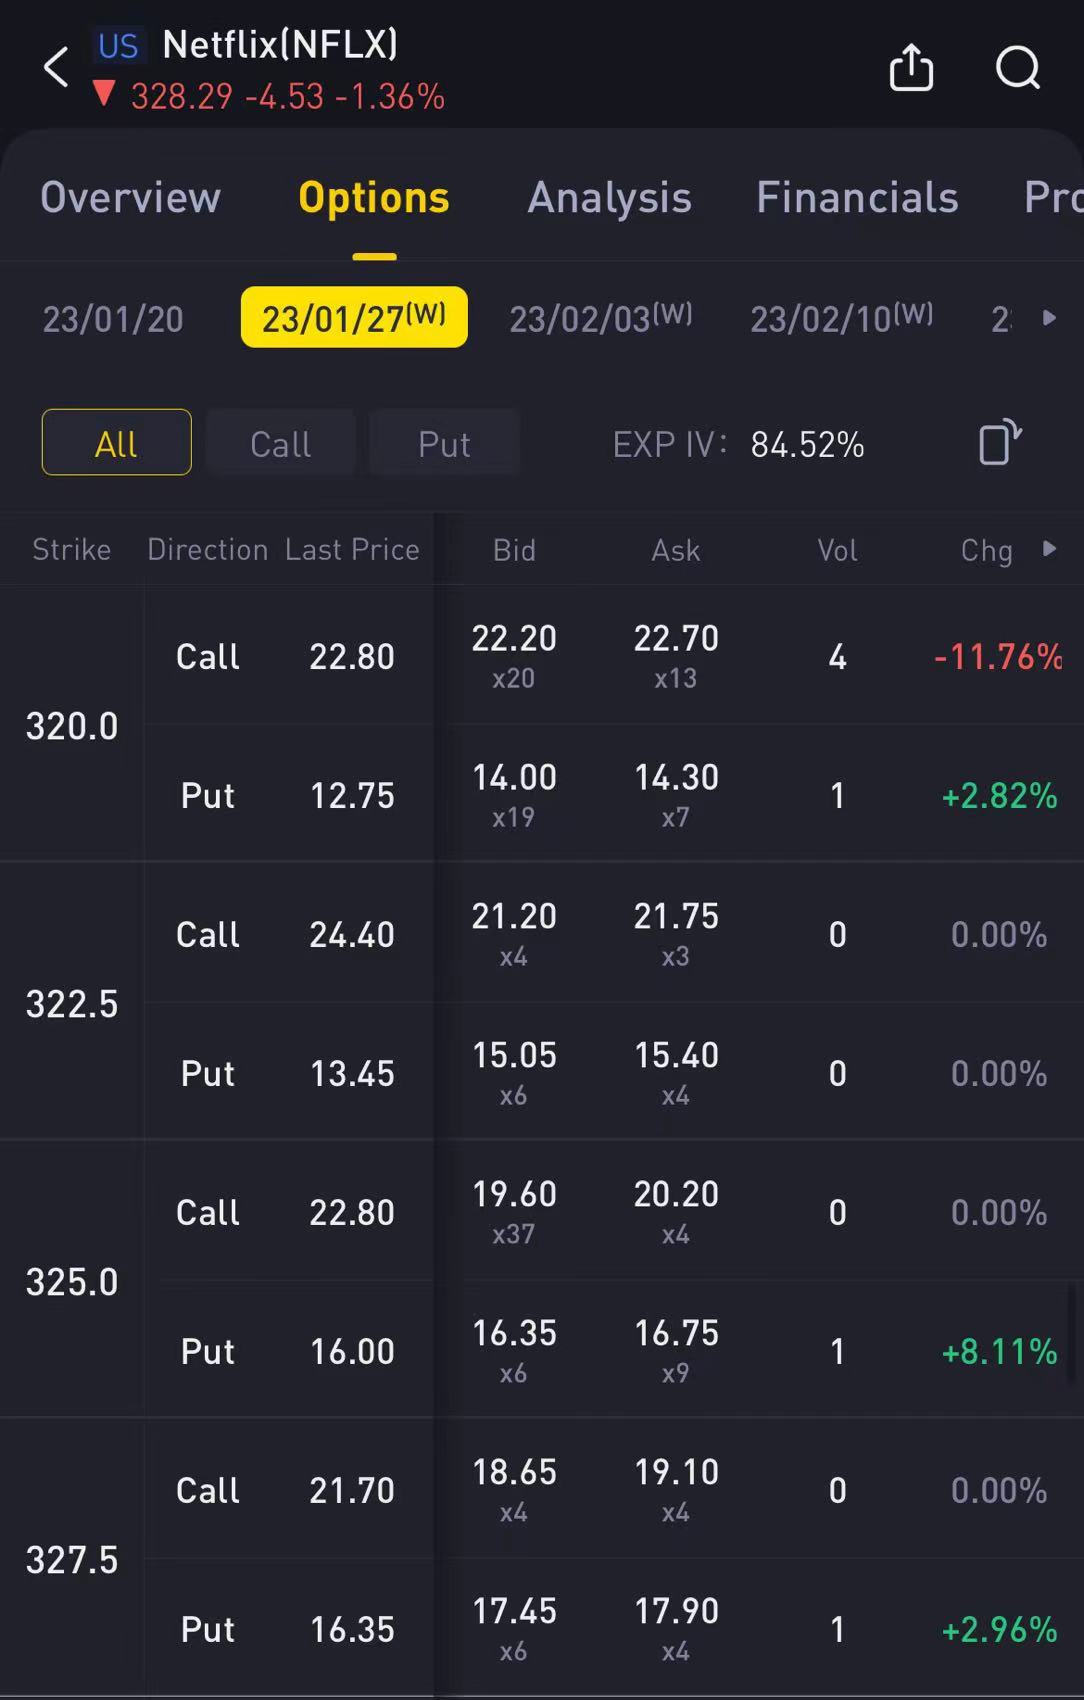Tap the back arrow icon
1084x1700 pixels.
(57, 68)
